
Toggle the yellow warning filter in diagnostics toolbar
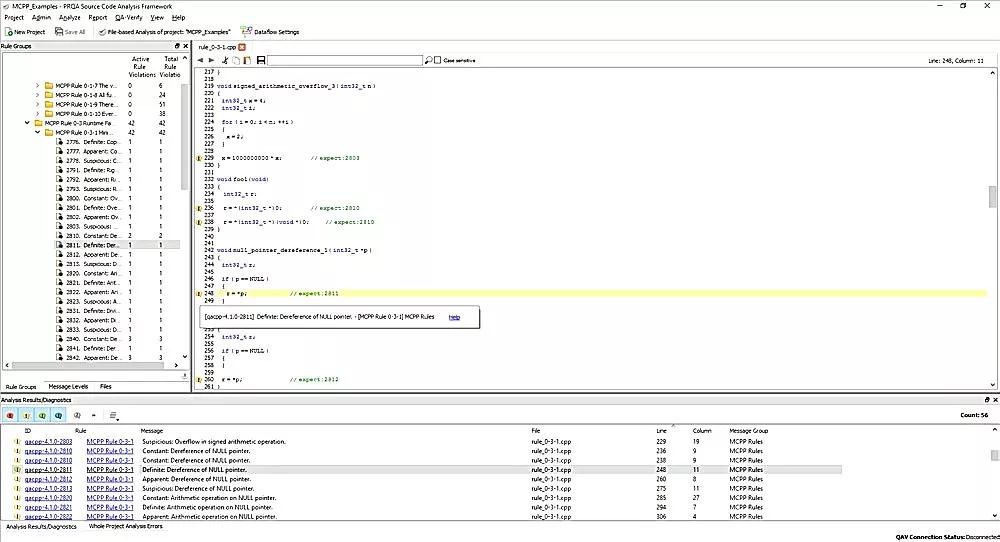tap(27, 415)
